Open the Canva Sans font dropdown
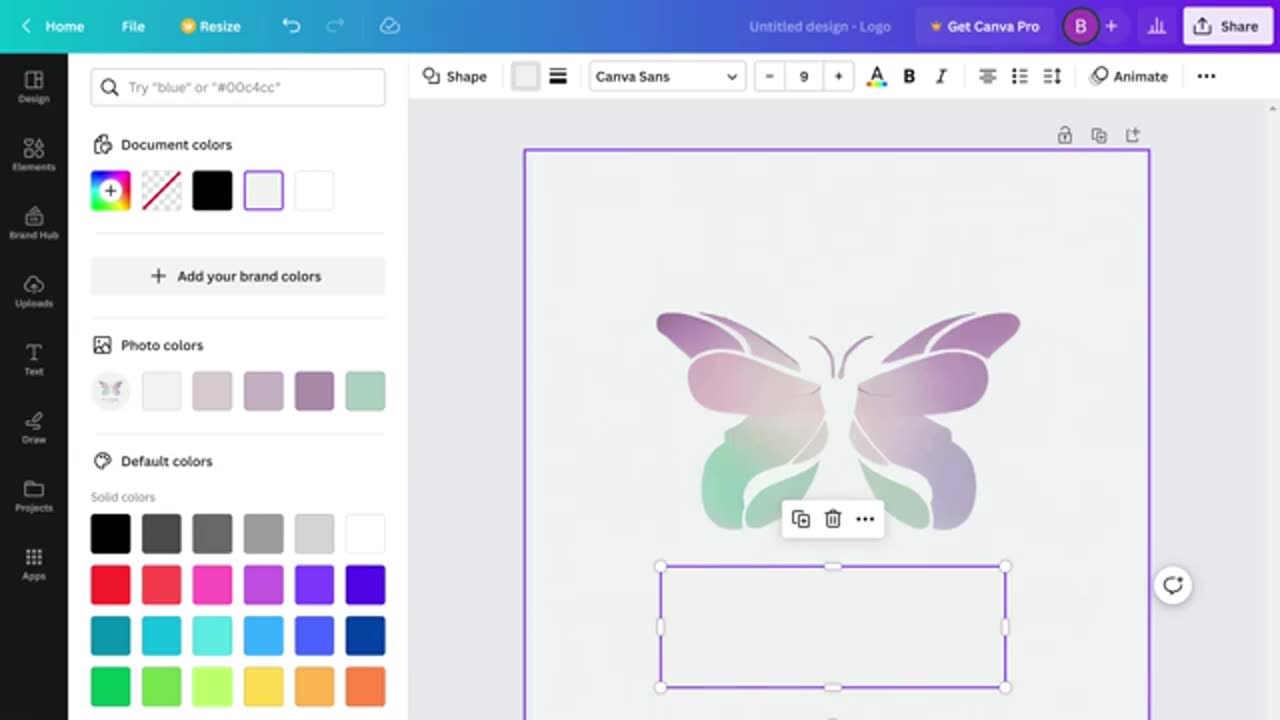The image size is (1280, 720). [667, 76]
